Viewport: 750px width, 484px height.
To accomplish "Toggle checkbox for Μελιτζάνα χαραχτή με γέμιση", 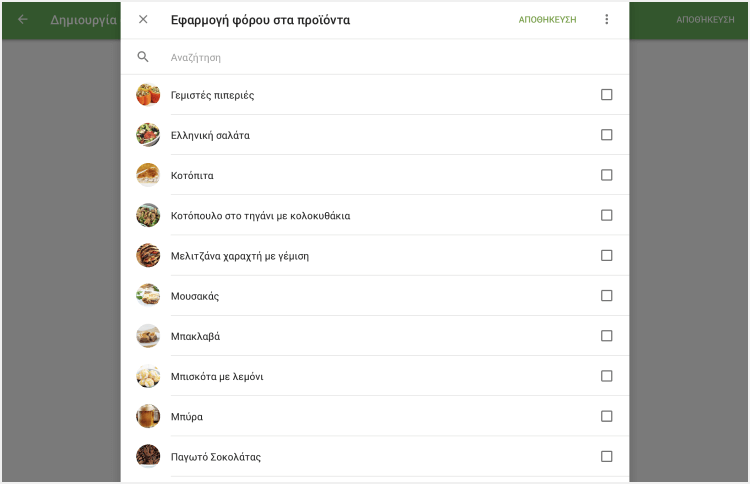I will (x=607, y=255).
